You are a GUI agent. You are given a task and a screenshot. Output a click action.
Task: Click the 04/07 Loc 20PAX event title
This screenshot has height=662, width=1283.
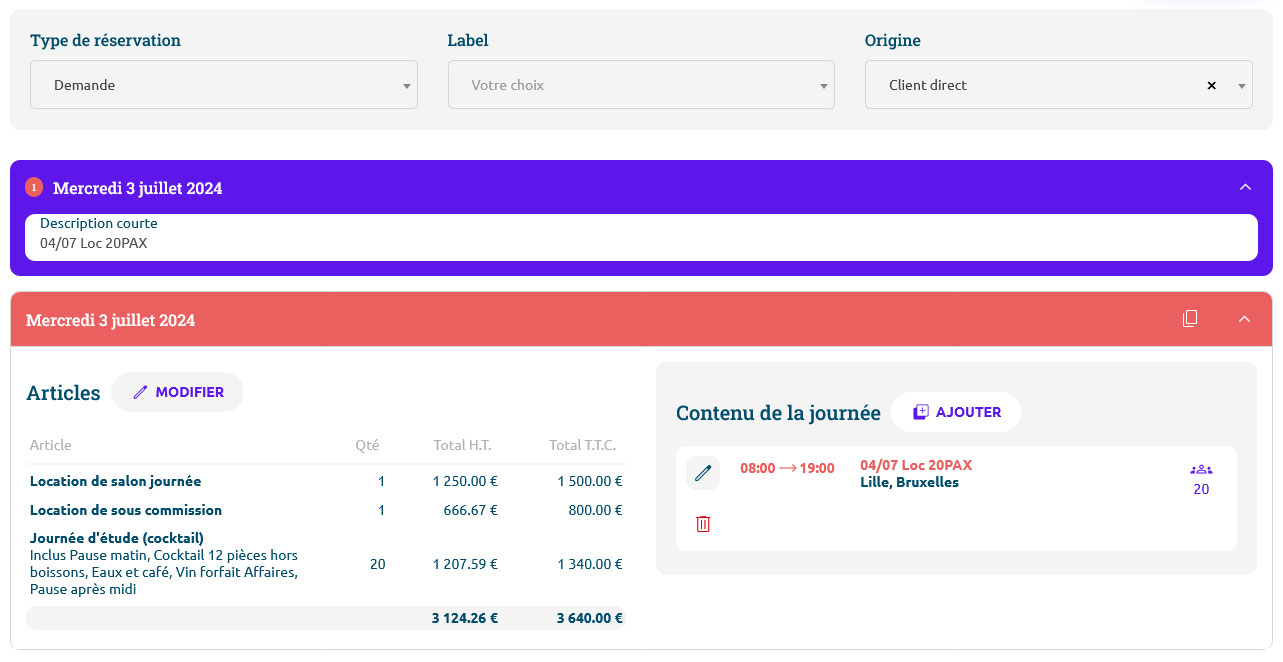tap(915, 465)
